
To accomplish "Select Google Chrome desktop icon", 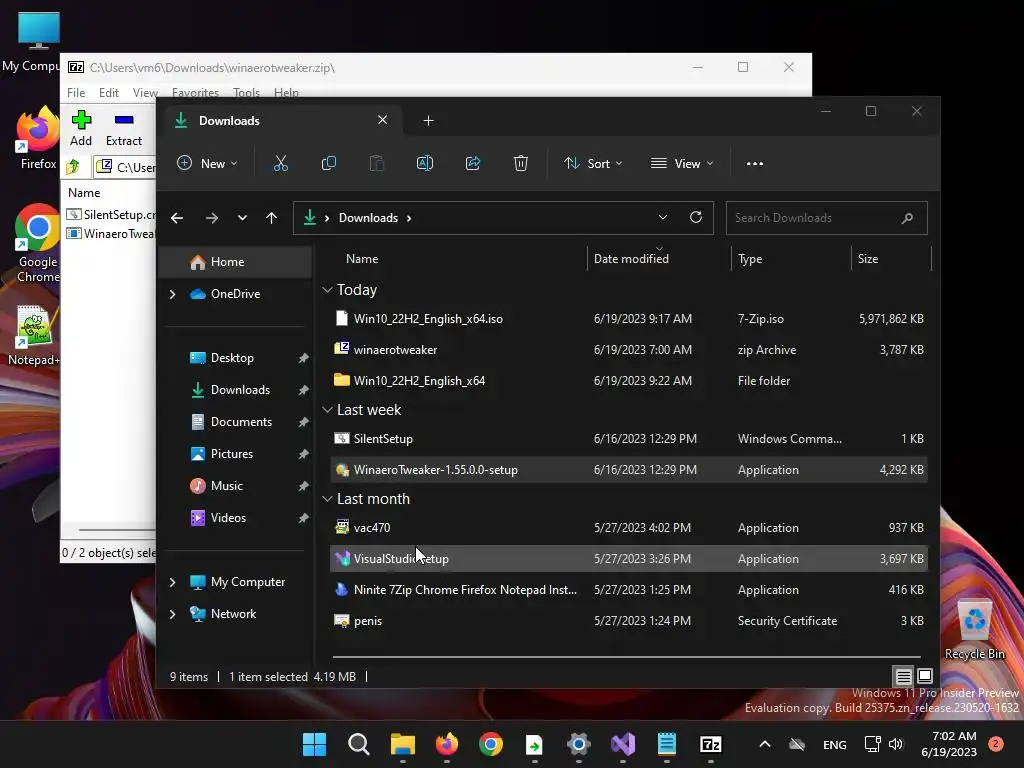I will click(38, 243).
